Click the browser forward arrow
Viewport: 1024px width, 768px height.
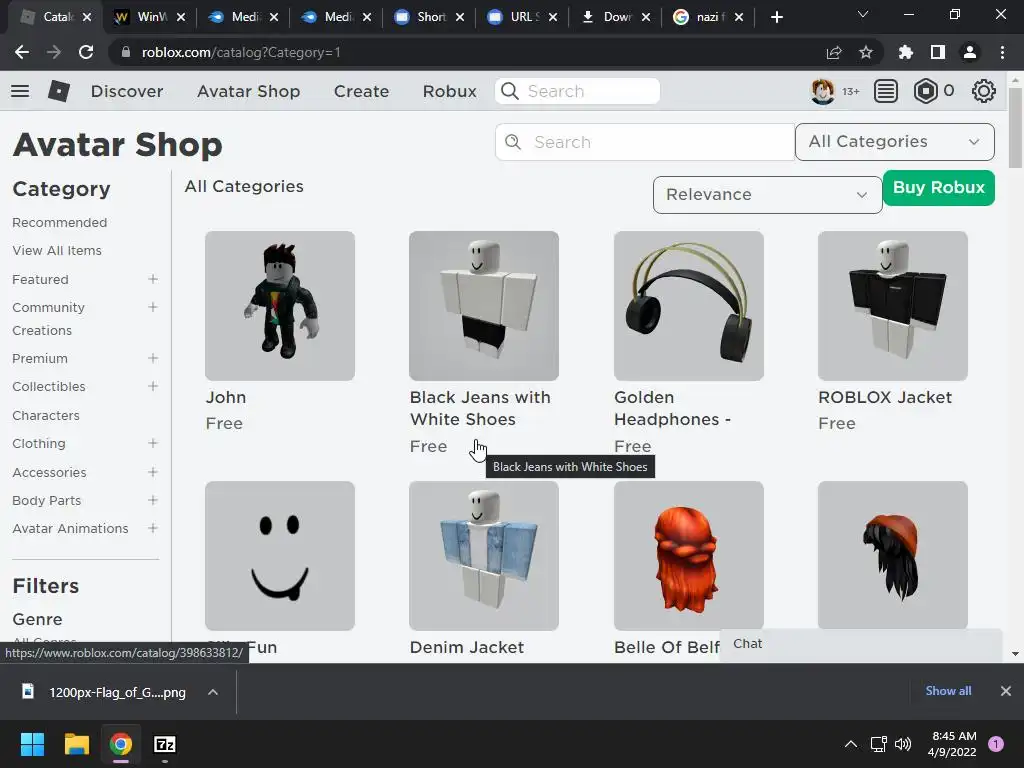point(54,52)
